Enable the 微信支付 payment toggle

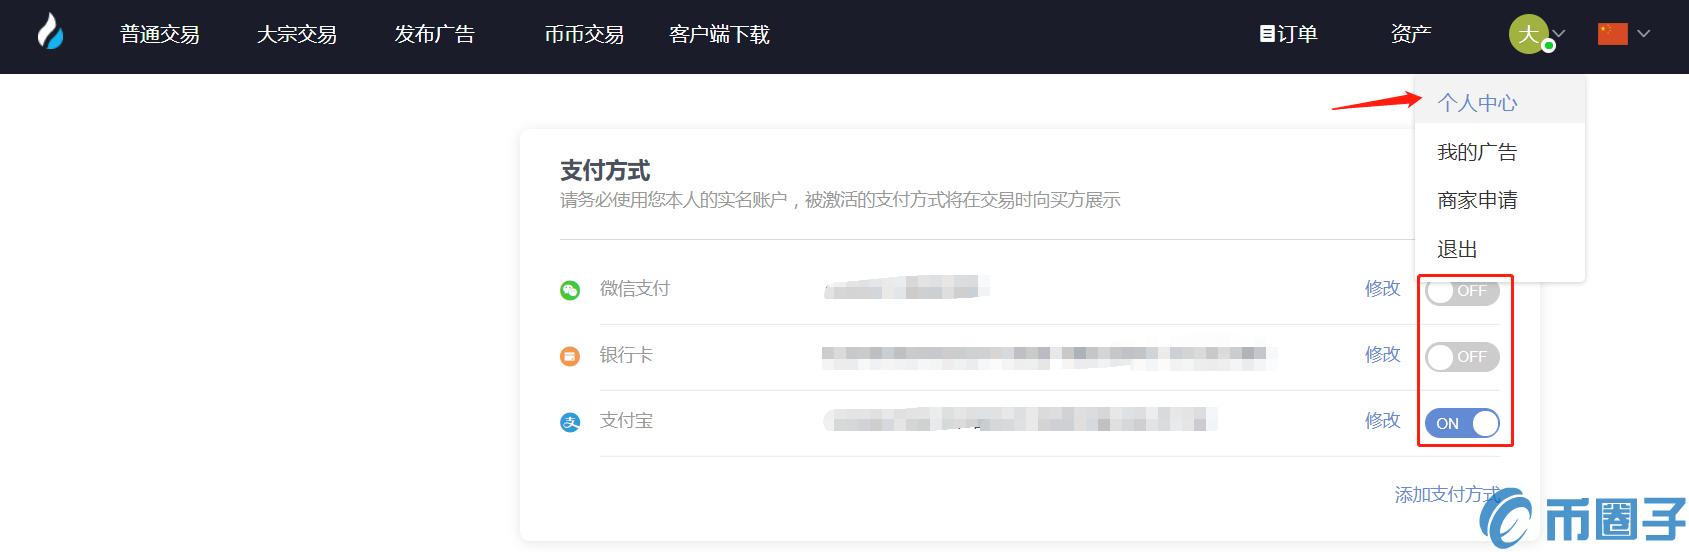[x=1462, y=291]
